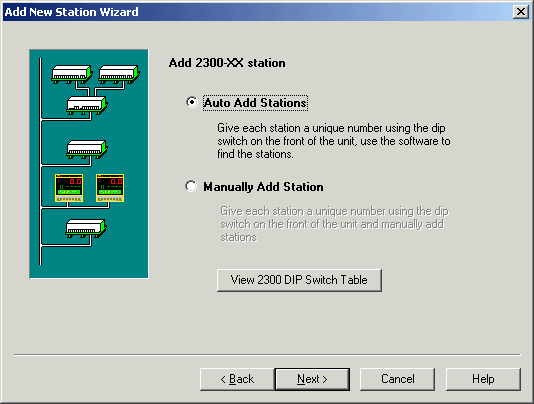Return to the previous step with Back
This screenshot has width=534, height=404.
pos(237,379)
